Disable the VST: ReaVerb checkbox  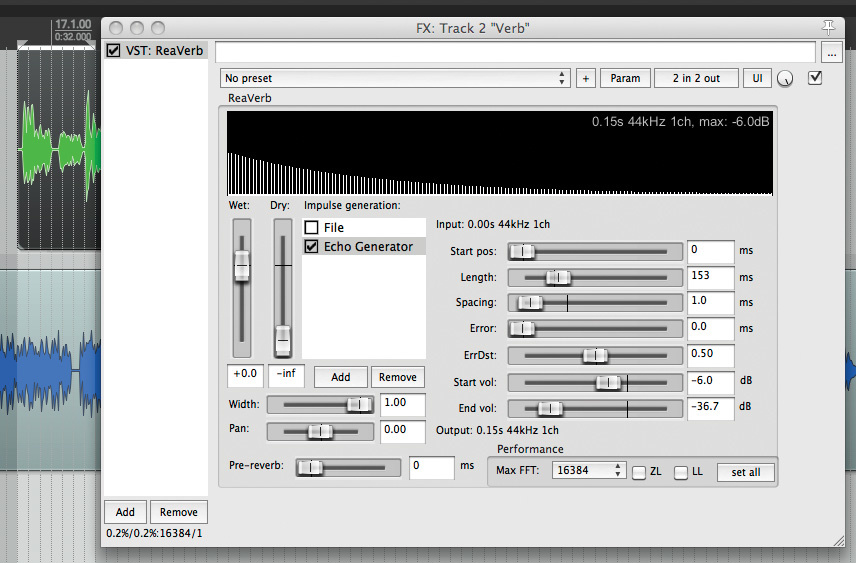(x=114, y=51)
